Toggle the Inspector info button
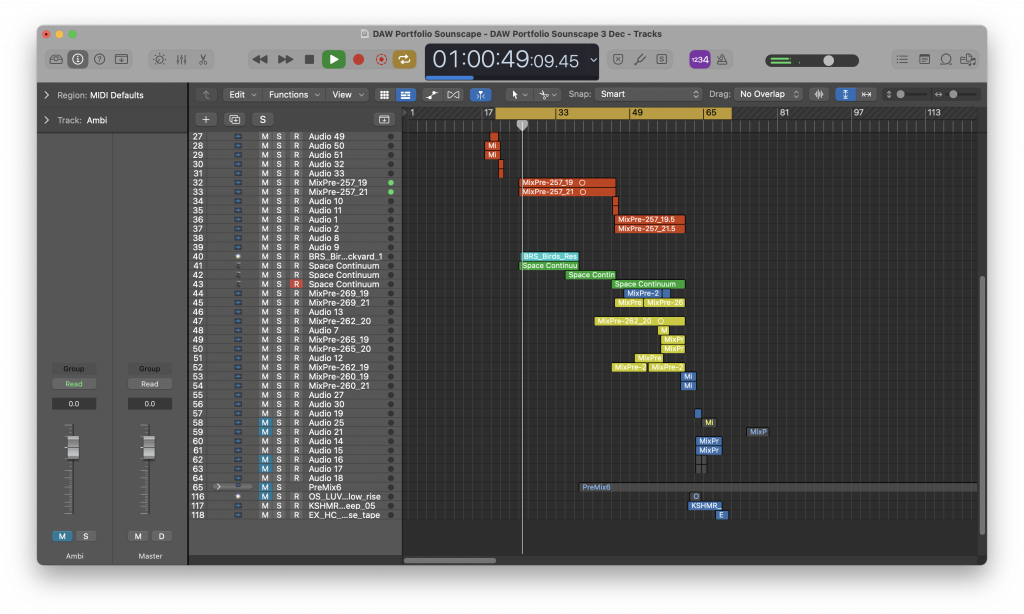1024x614 pixels. 78,59
